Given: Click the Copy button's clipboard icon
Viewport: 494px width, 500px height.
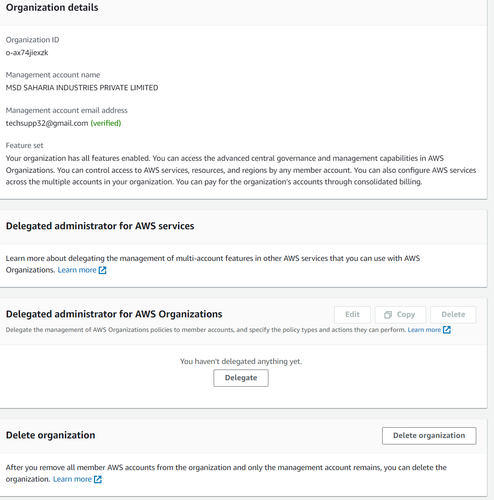Looking at the screenshot, I should 388,315.
